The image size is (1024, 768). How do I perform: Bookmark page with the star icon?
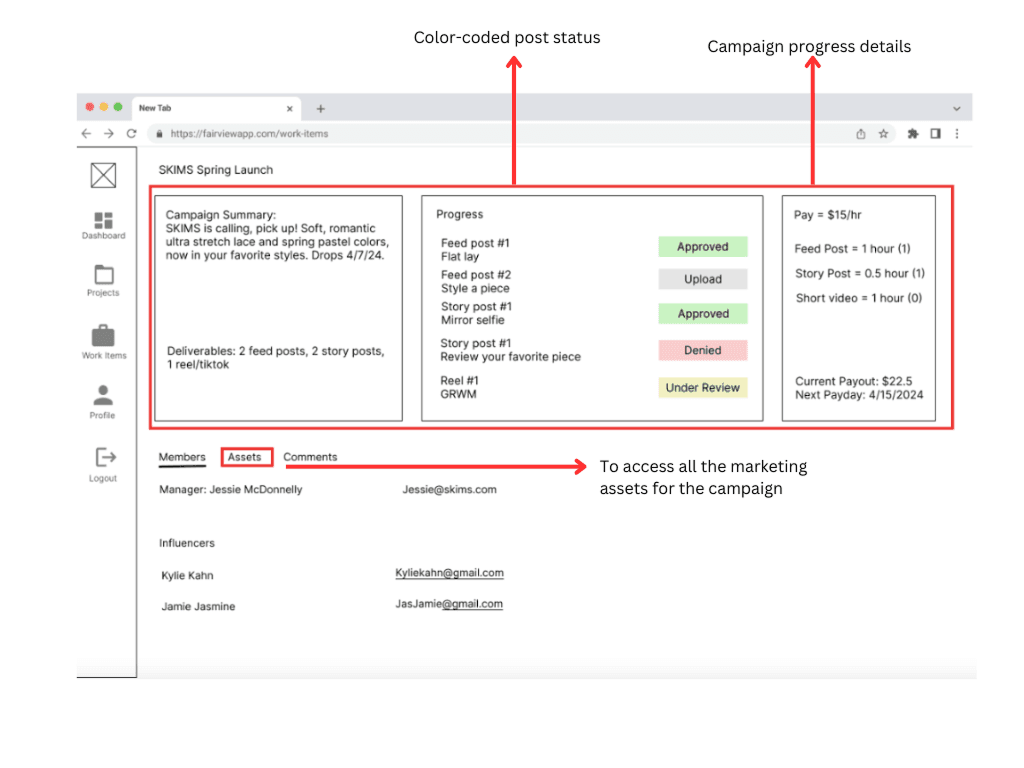(x=883, y=134)
